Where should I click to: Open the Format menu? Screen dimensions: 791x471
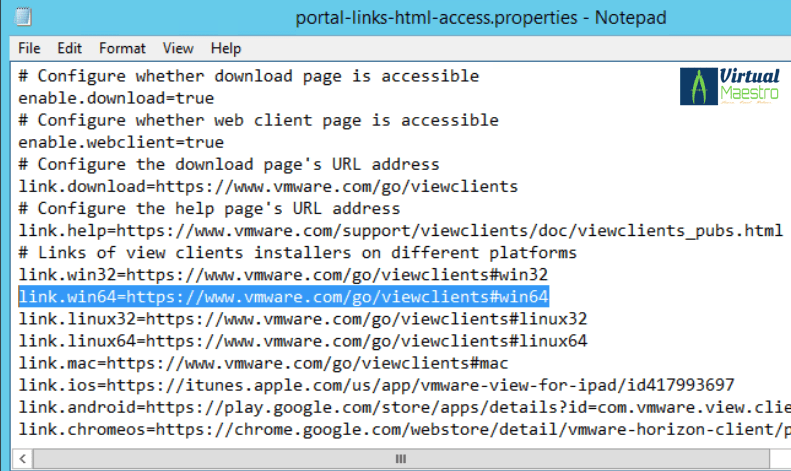coord(122,48)
